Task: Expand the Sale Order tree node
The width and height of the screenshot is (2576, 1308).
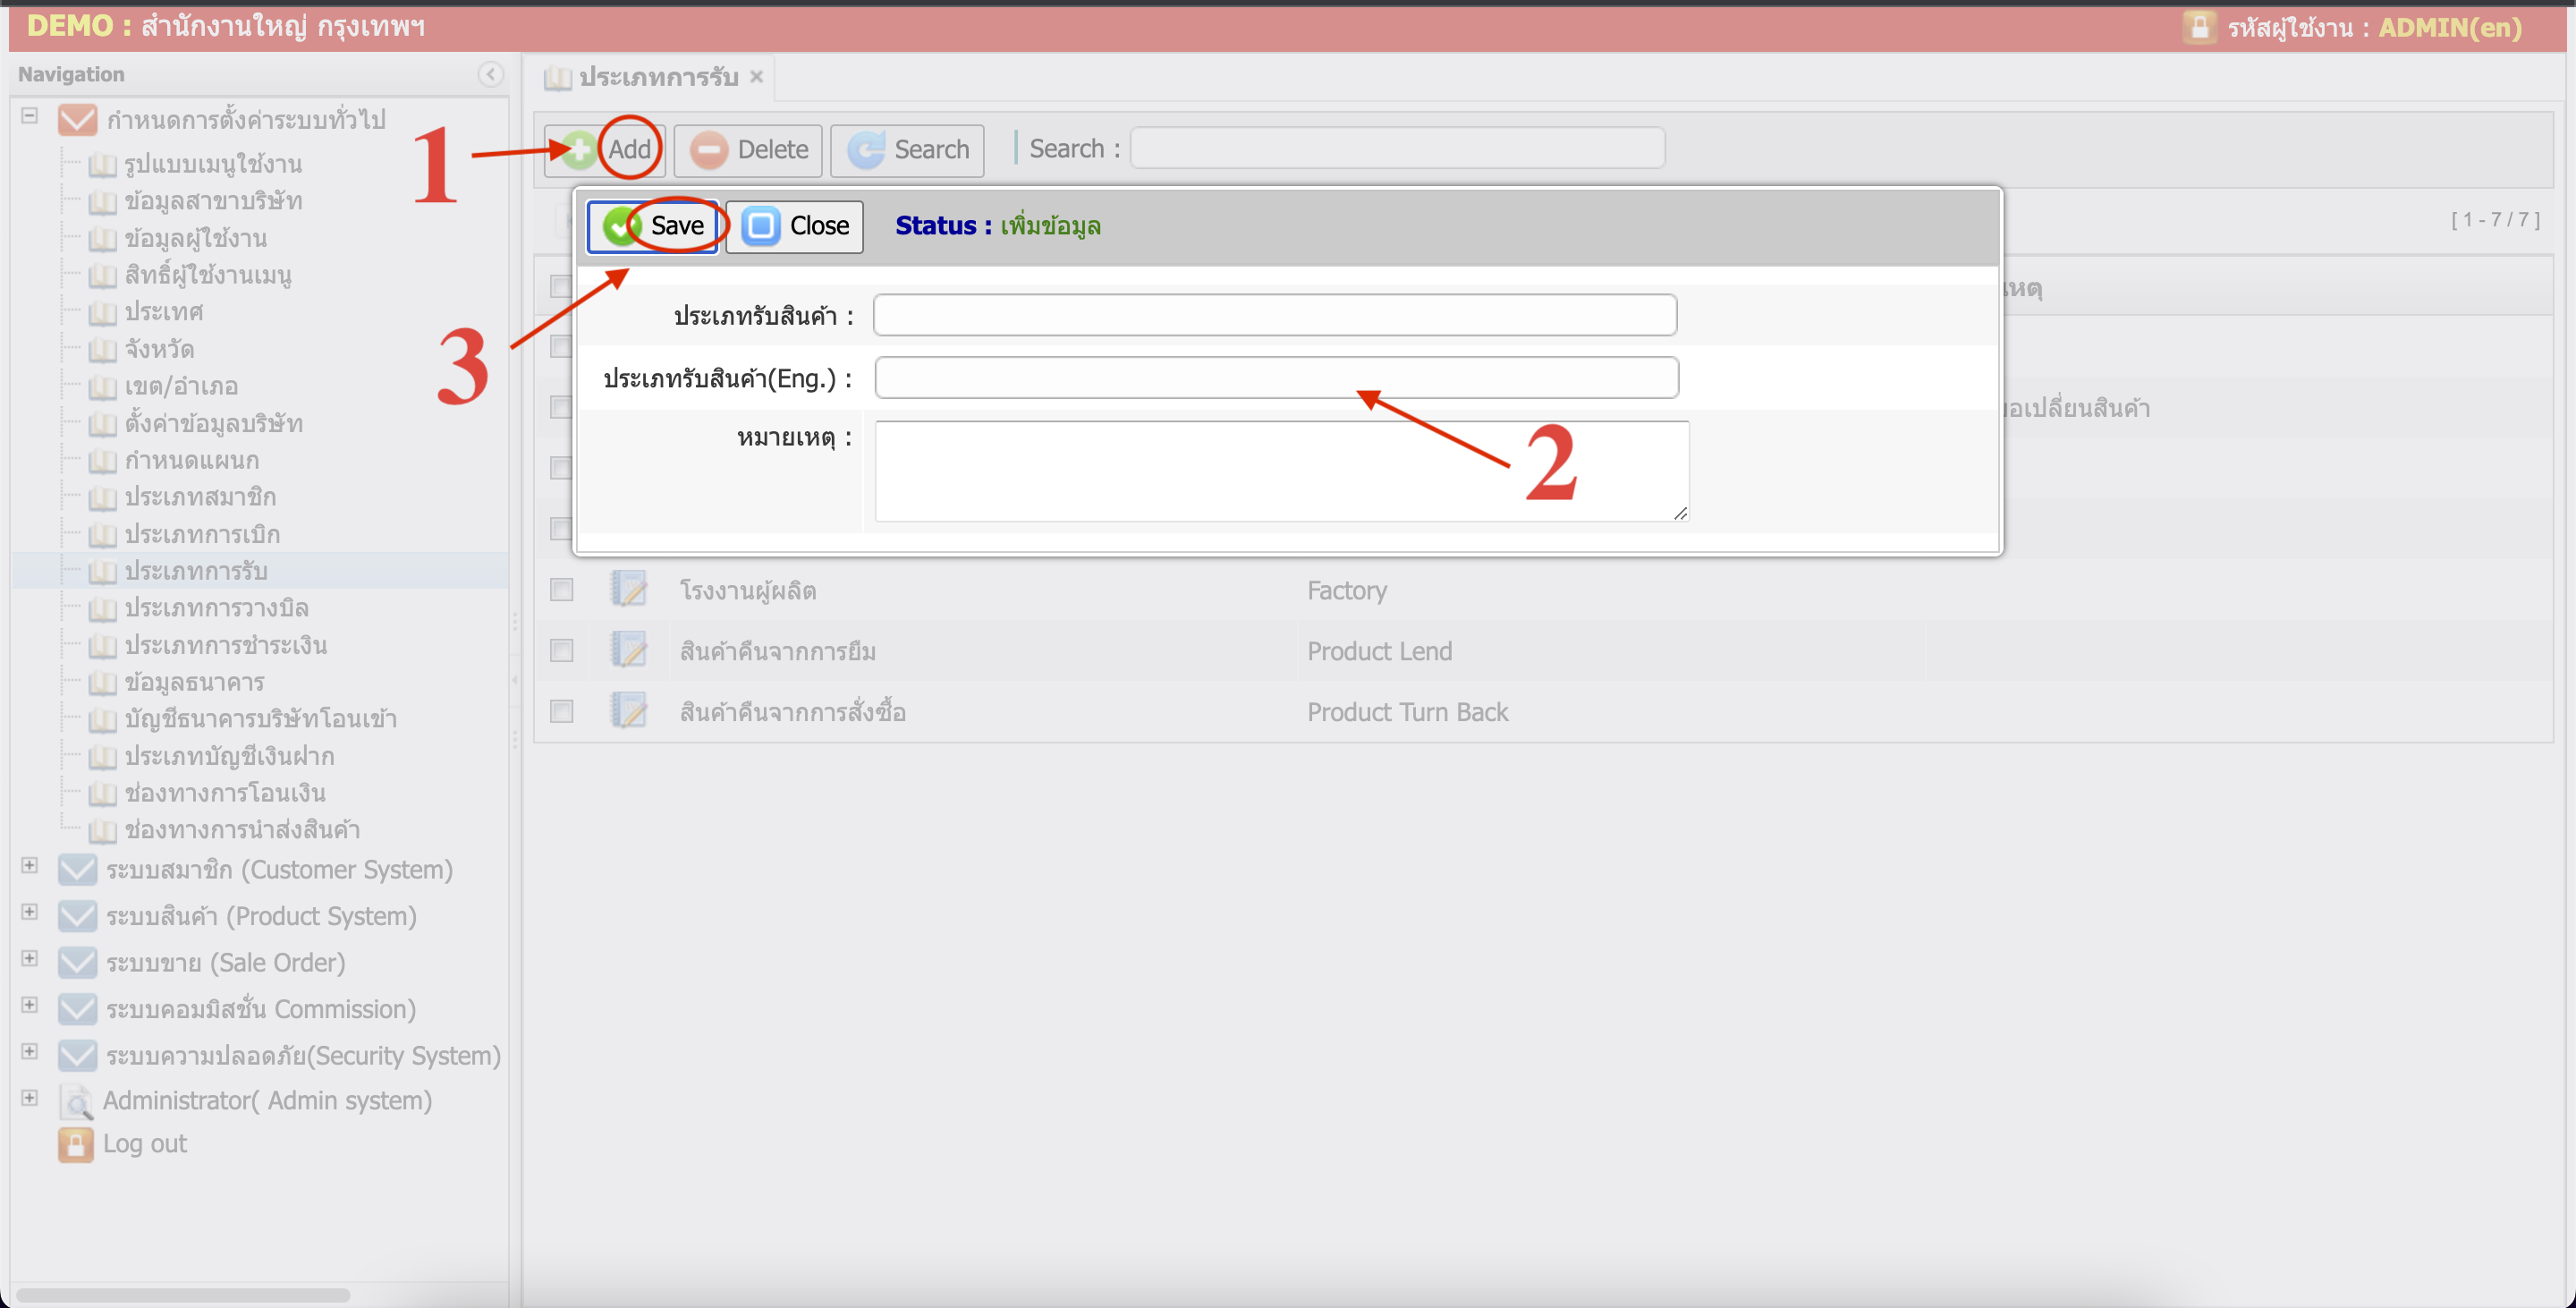Action: (30, 958)
